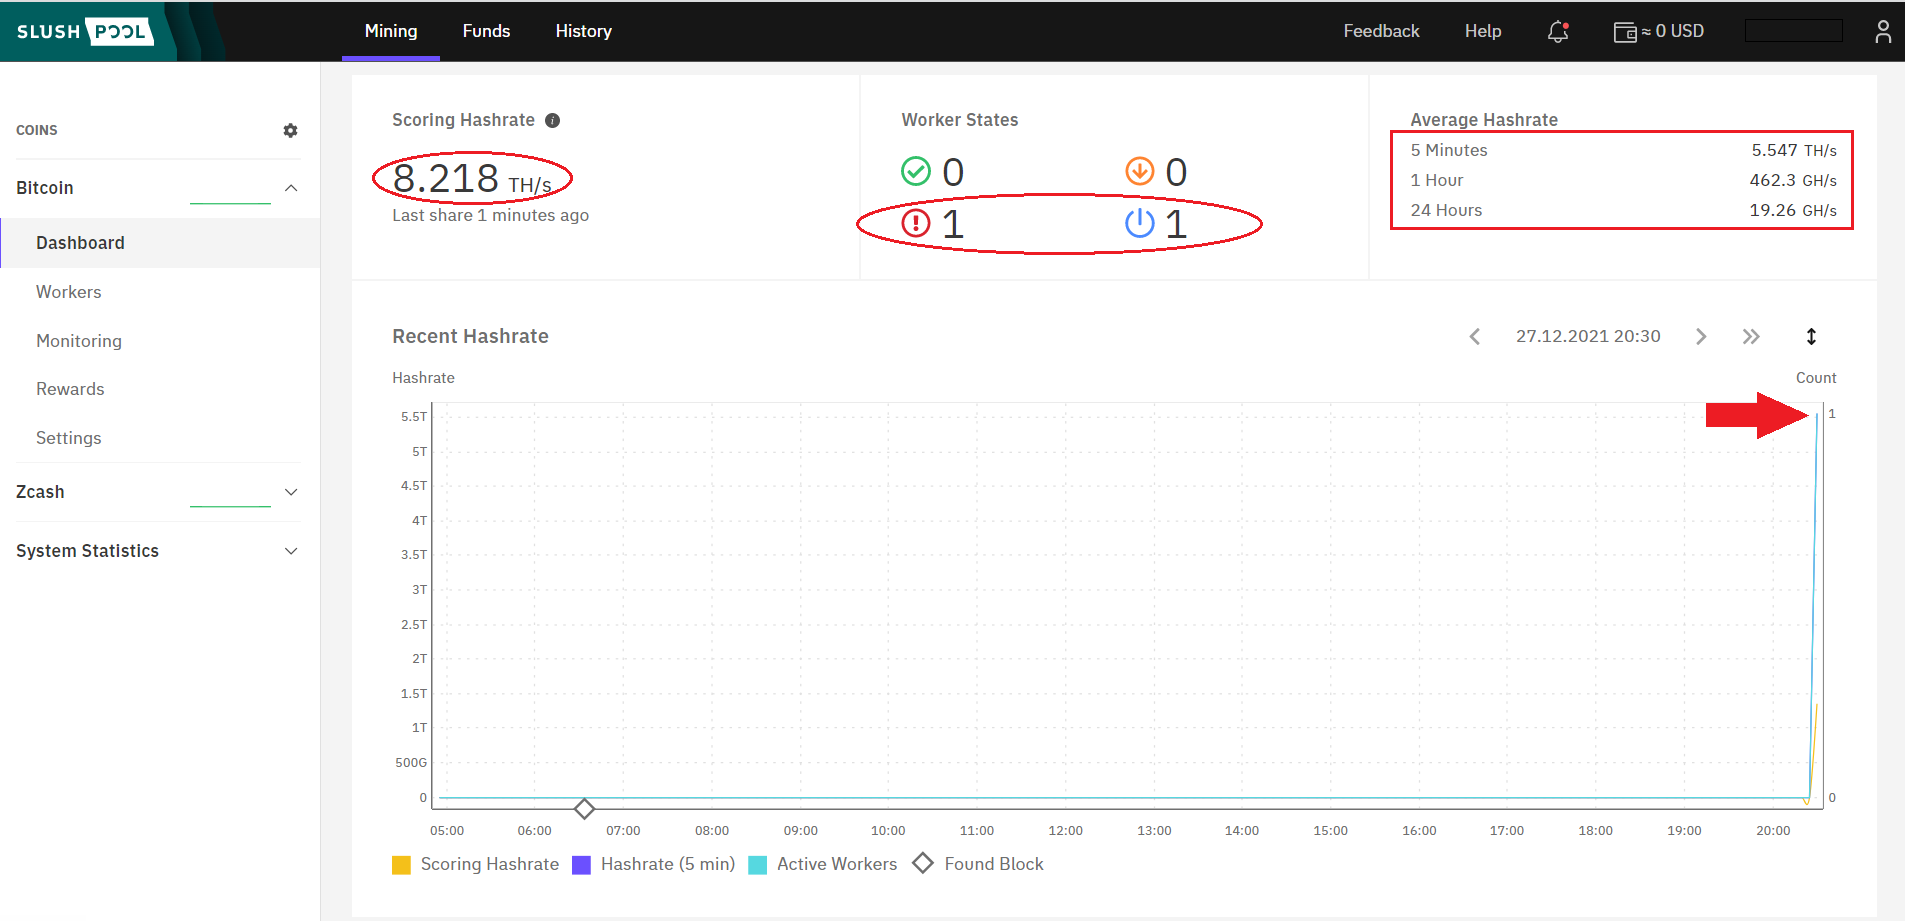Open the Help link
The height and width of the screenshot is (921, 1905).
pyautogui.click(x=1483, y=31)
